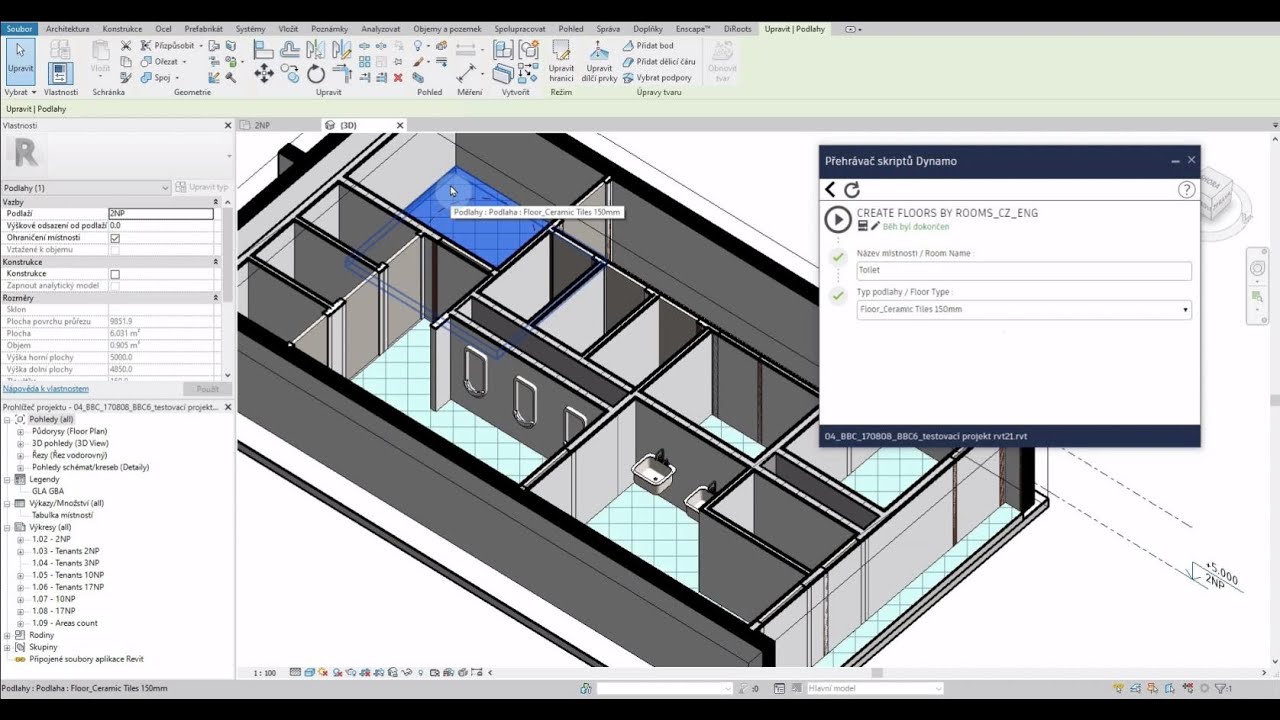Screen dimensions: 1280x720
Task: Click the Align tool icon in Upravit panel
Action: [x=264, y=49]
